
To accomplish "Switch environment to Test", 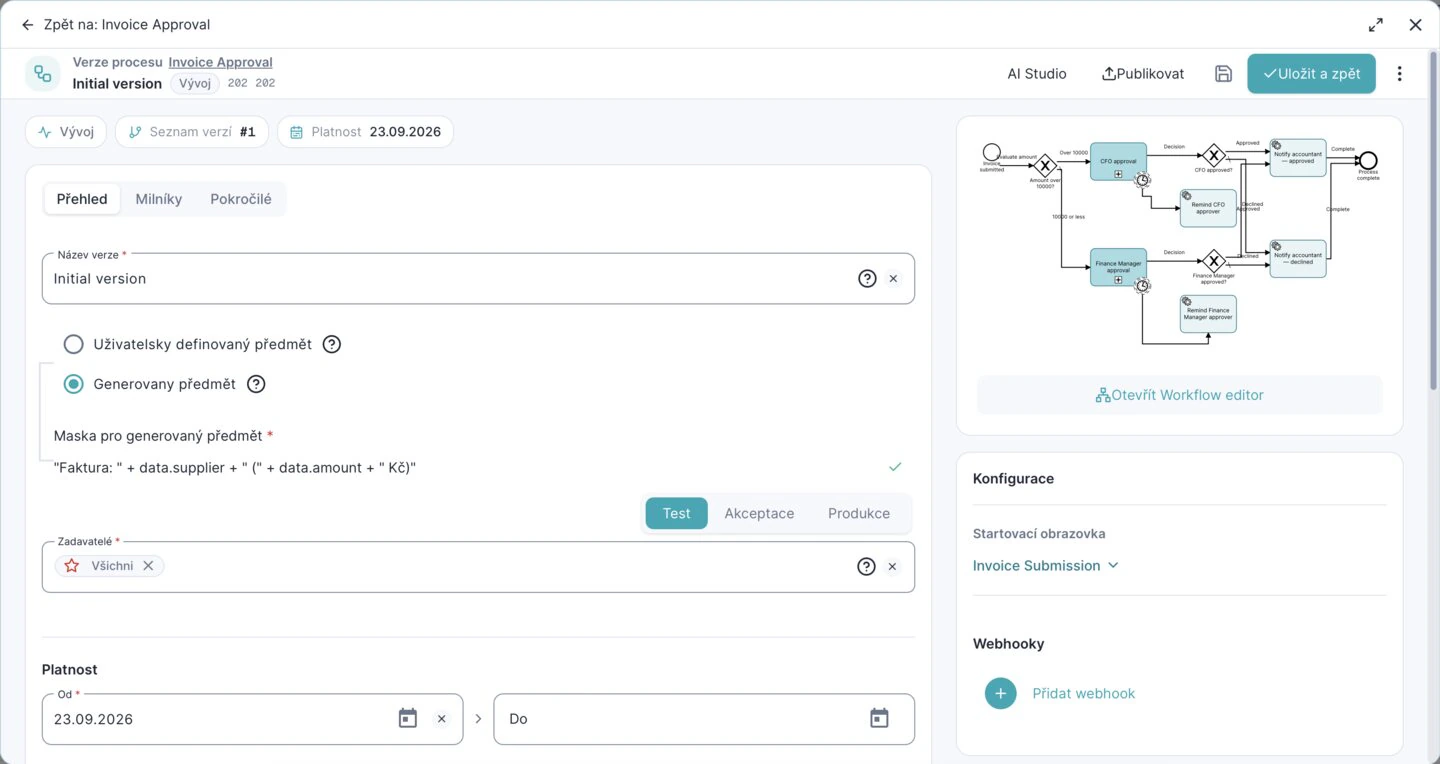I will point(676,513).
